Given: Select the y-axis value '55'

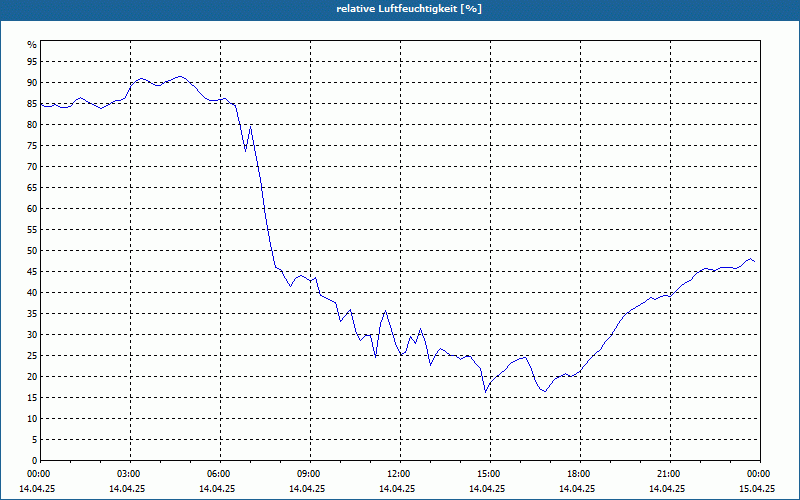Looking at the screenshot, I should [x=32, y=230].
